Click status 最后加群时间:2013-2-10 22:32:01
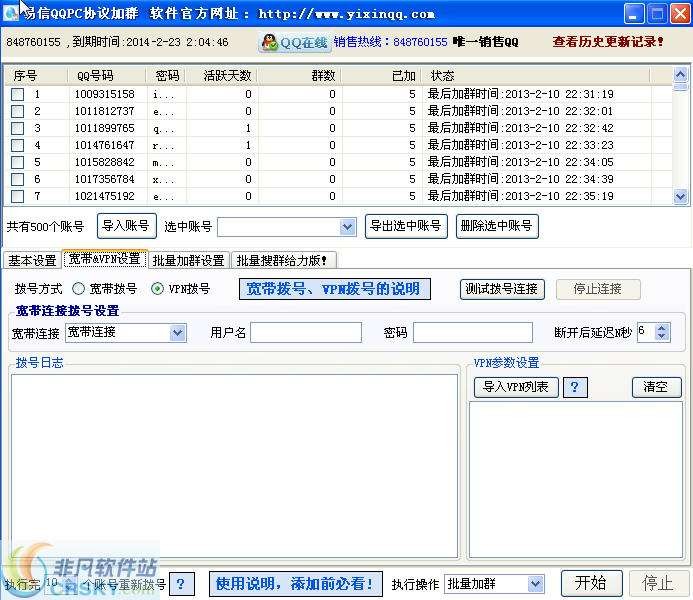The image size is (693, 600). pos(520,111)
